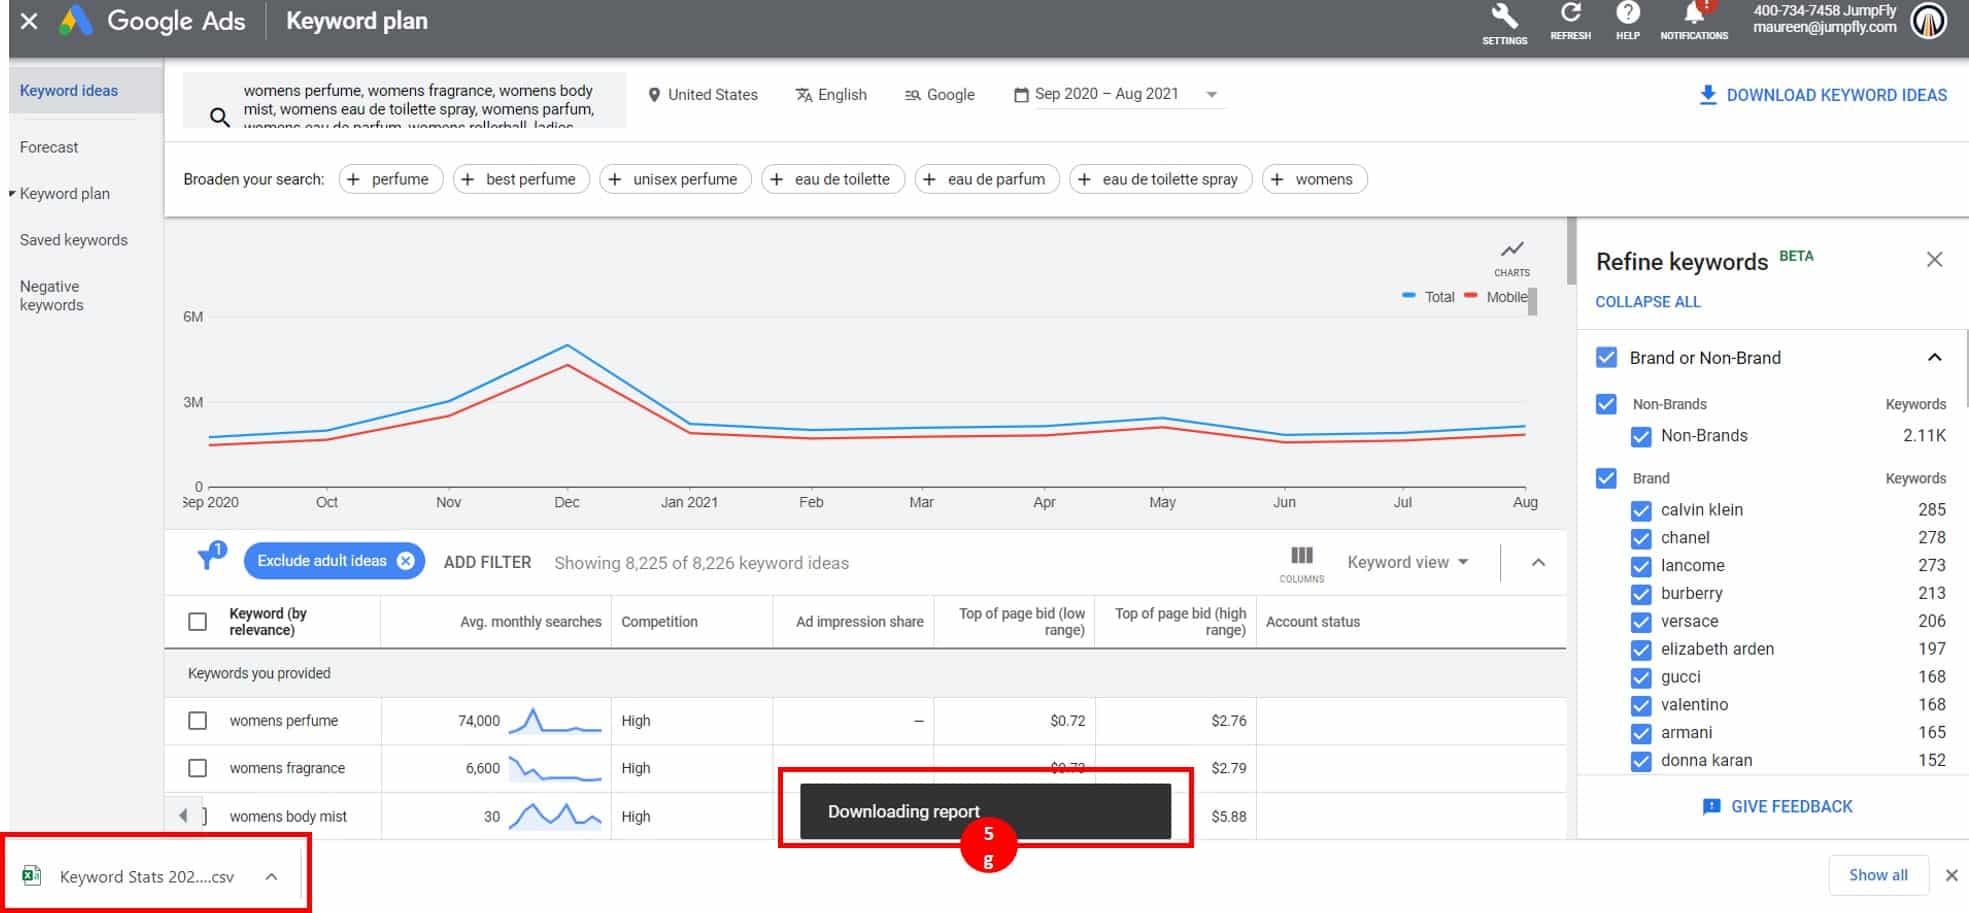
Task: Add 'best perfume' suggestion chip
Action: coord(521,179)
